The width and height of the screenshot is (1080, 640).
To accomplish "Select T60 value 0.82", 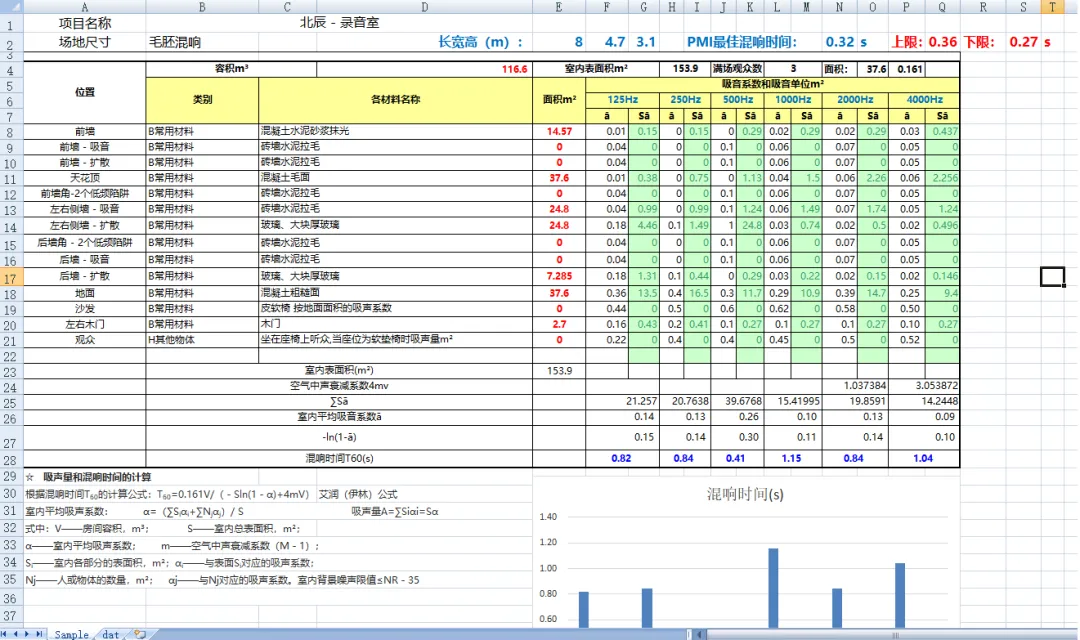I will coord(621,459).
